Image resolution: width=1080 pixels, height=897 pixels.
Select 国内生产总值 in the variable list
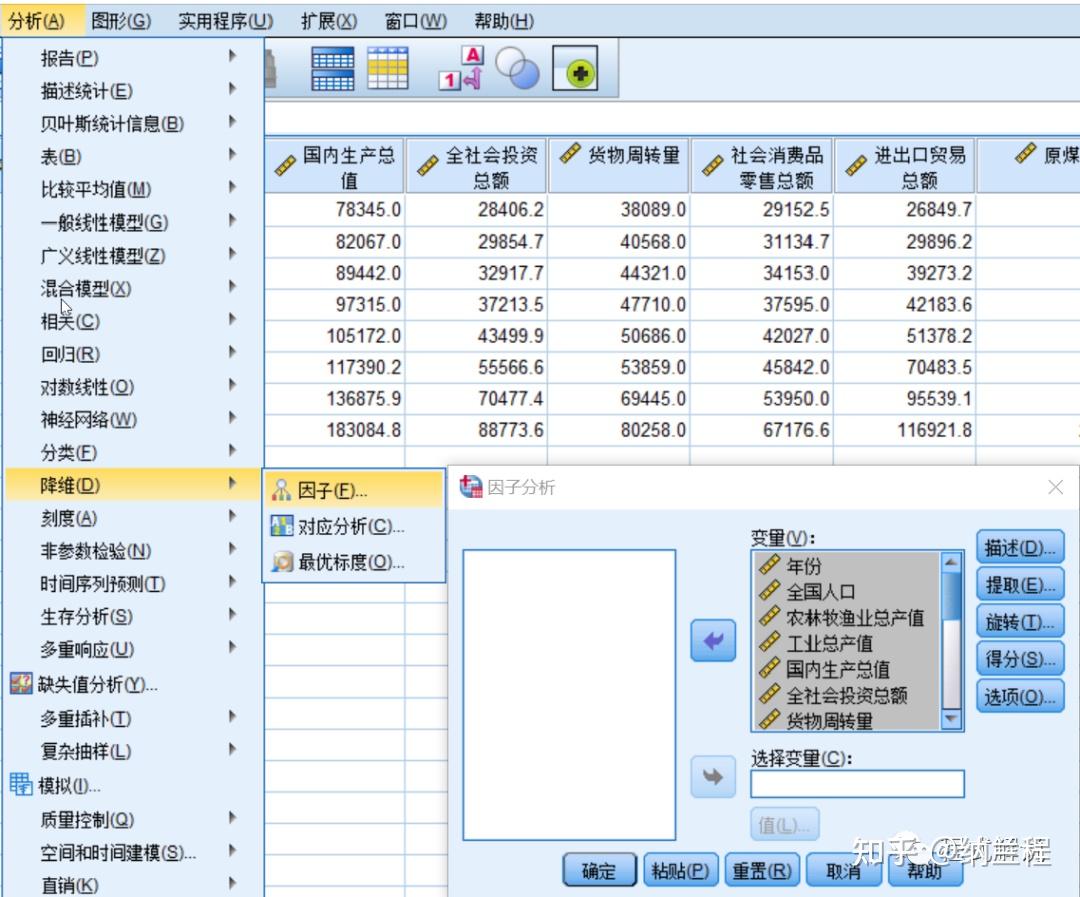coord(847,669)
